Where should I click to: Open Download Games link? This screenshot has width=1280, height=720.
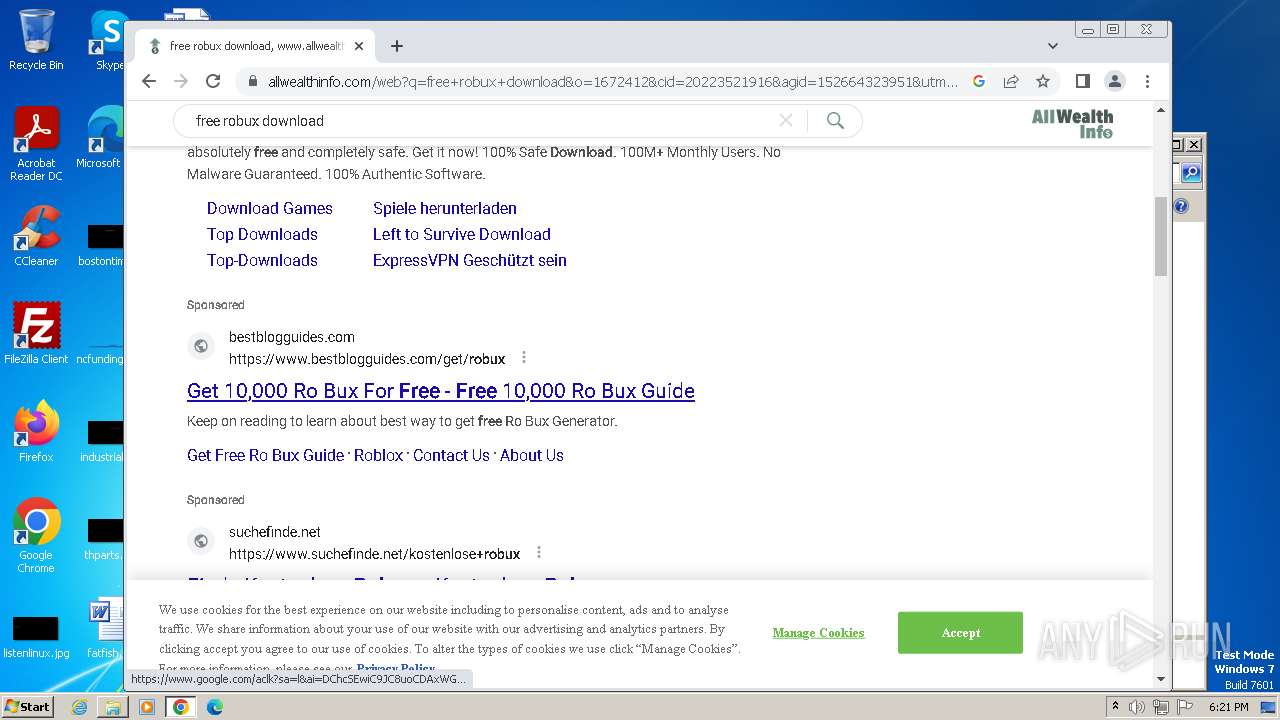point(270,208)
